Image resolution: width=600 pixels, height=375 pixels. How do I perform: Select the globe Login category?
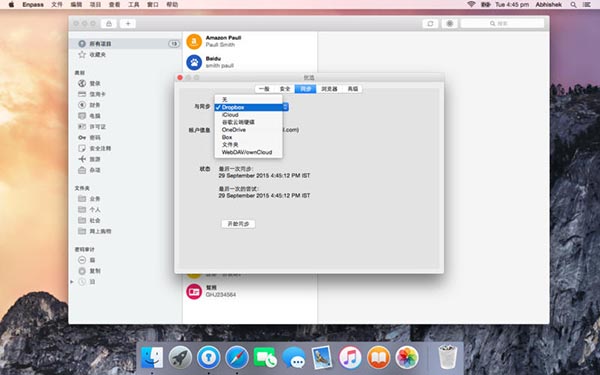click(89, 83)
